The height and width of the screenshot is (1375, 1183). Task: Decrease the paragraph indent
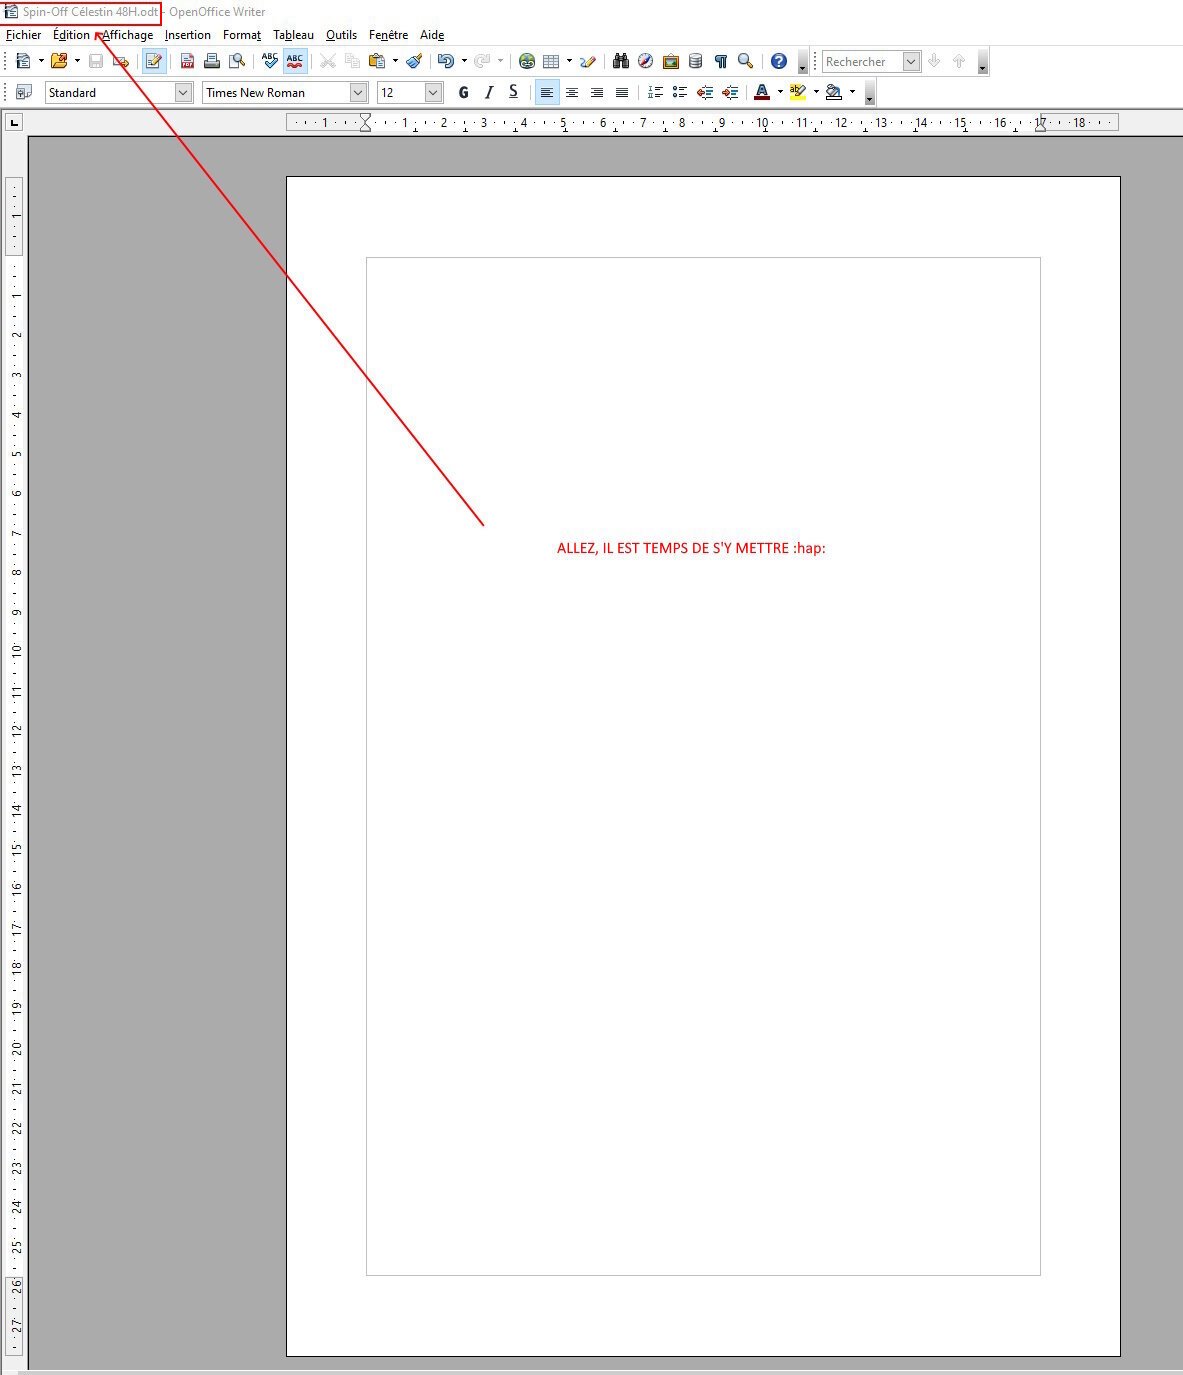[705, 92]
